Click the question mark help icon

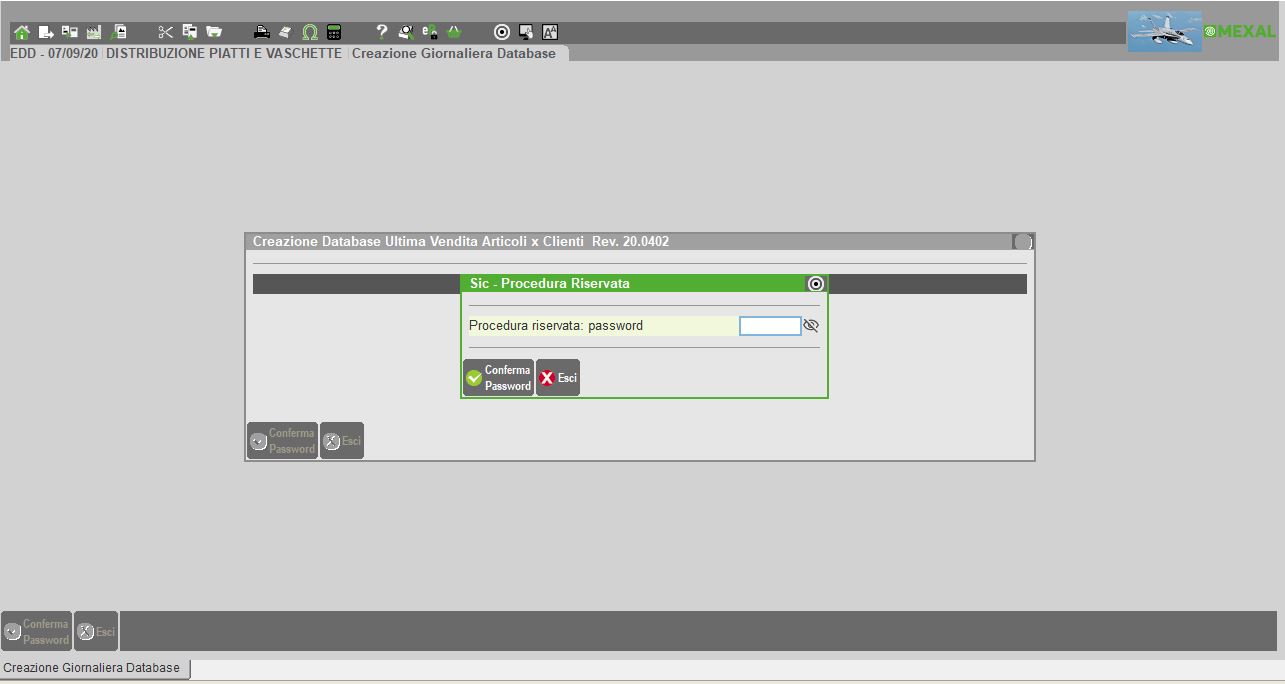381,32
